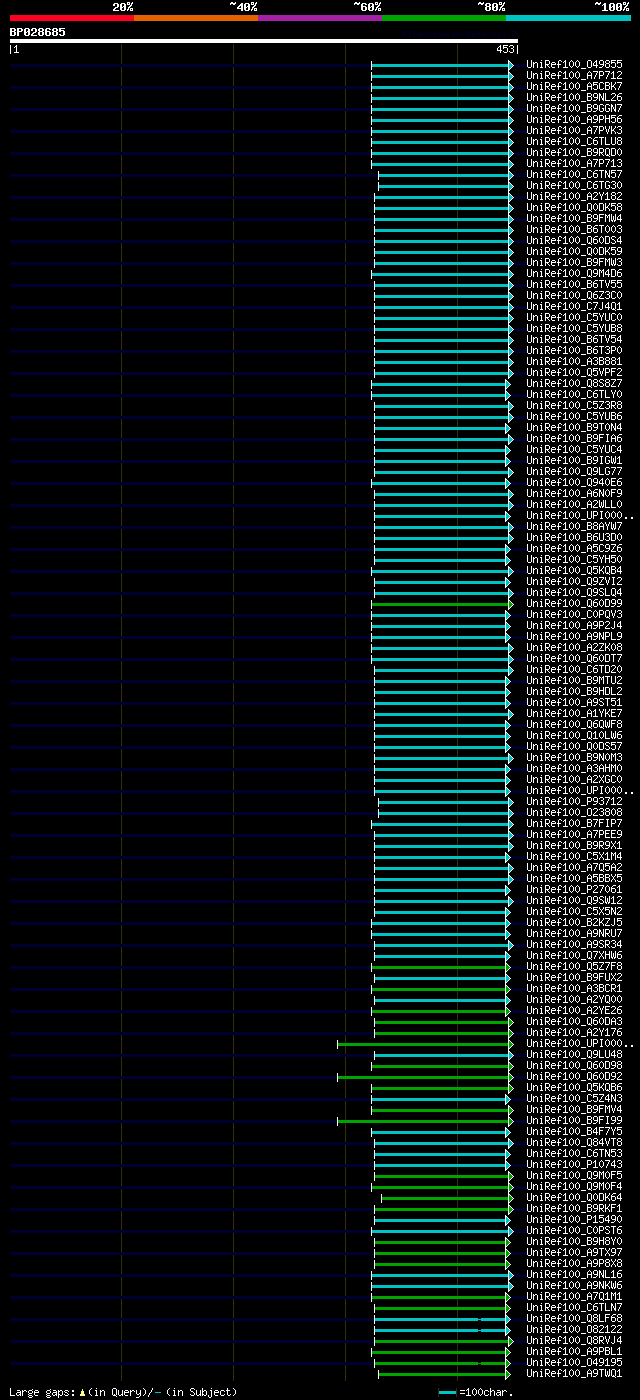Click the UniRef100_C6TLU8 label
This screenshot has height=1400, width=640.
coord(574,141)
